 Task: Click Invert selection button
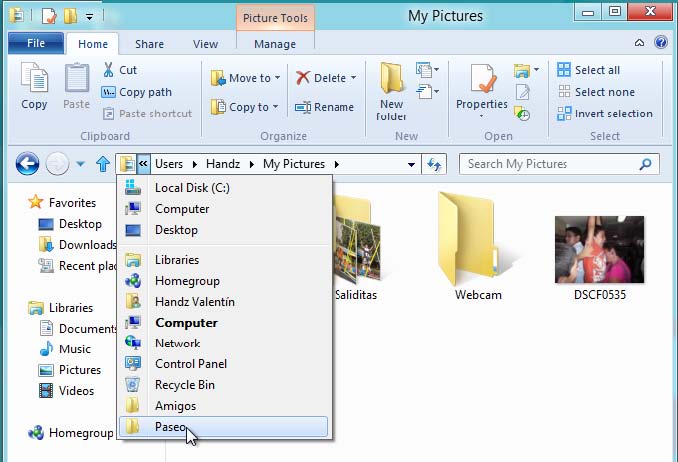(x=613, y=113)
